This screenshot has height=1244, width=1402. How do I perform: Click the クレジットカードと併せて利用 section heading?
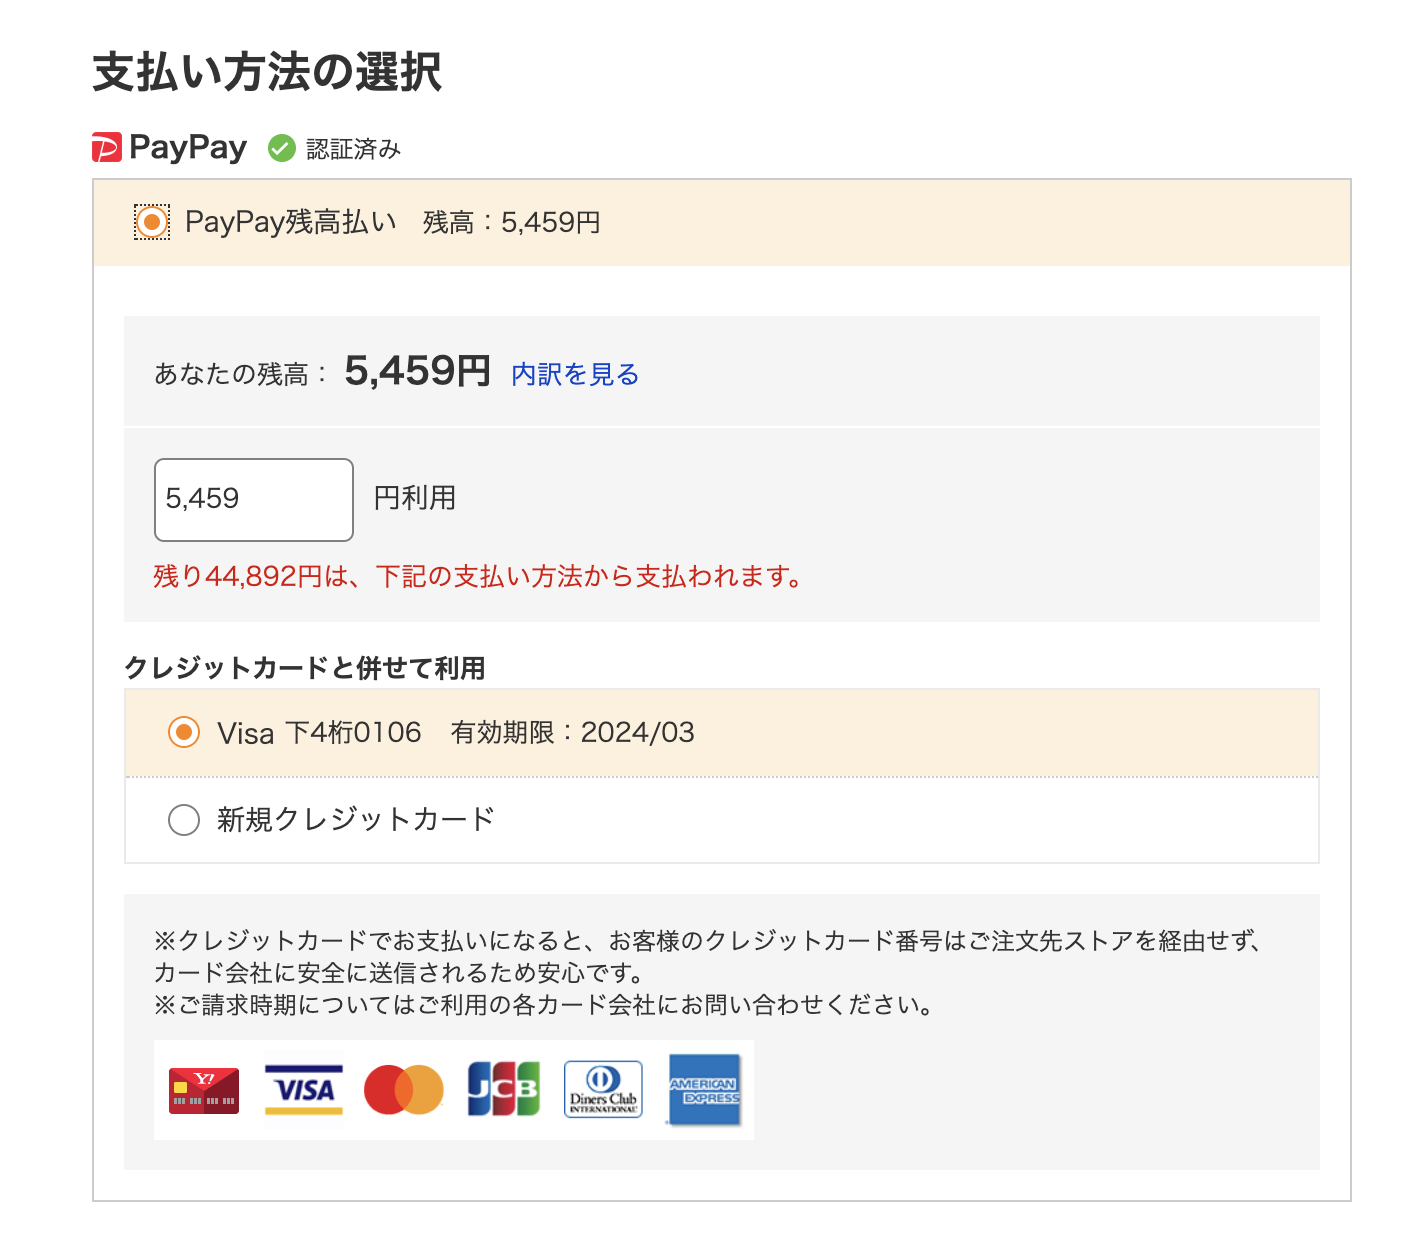(305, 668)
